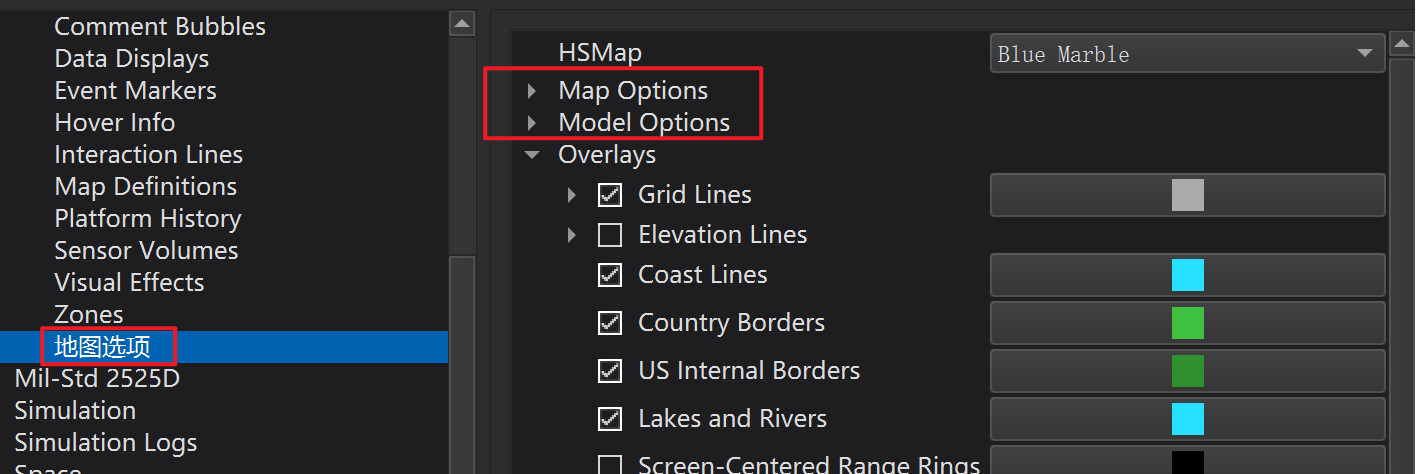Screen dimensions: 1416x474
Task: Select Map Definitions in preferences list
Action: 145,187
